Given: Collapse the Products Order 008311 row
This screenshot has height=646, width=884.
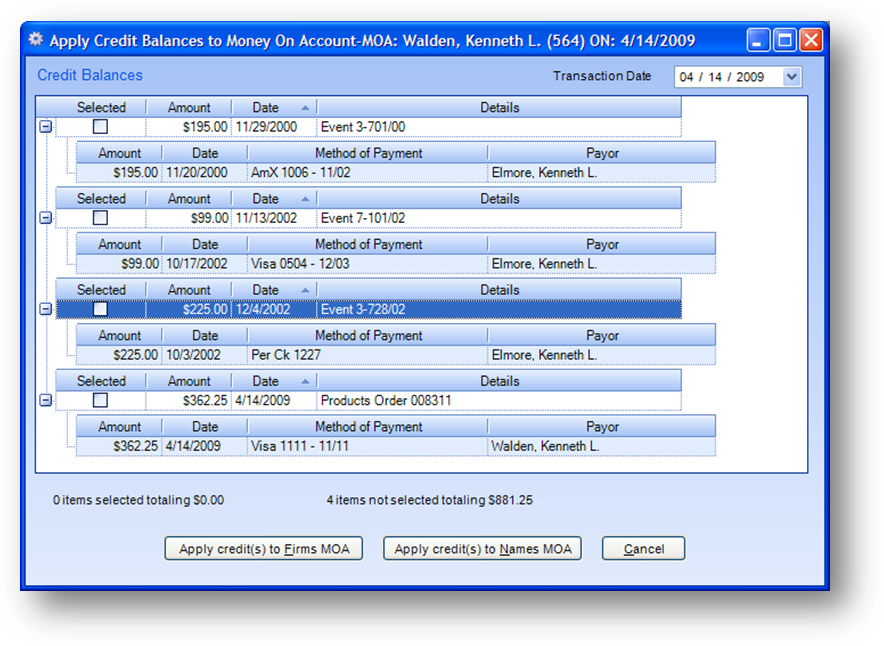Looking at the screenshot, I should click(x=46, y=400).
